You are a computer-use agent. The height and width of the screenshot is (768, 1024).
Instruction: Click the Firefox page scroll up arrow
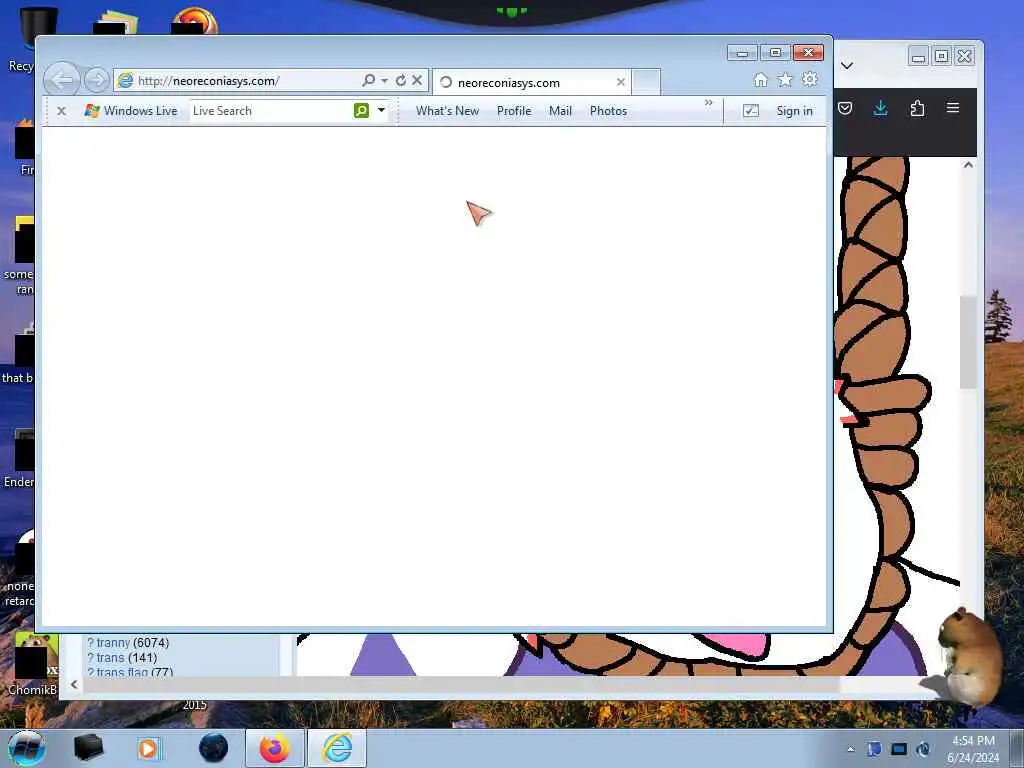coord(968,165)
